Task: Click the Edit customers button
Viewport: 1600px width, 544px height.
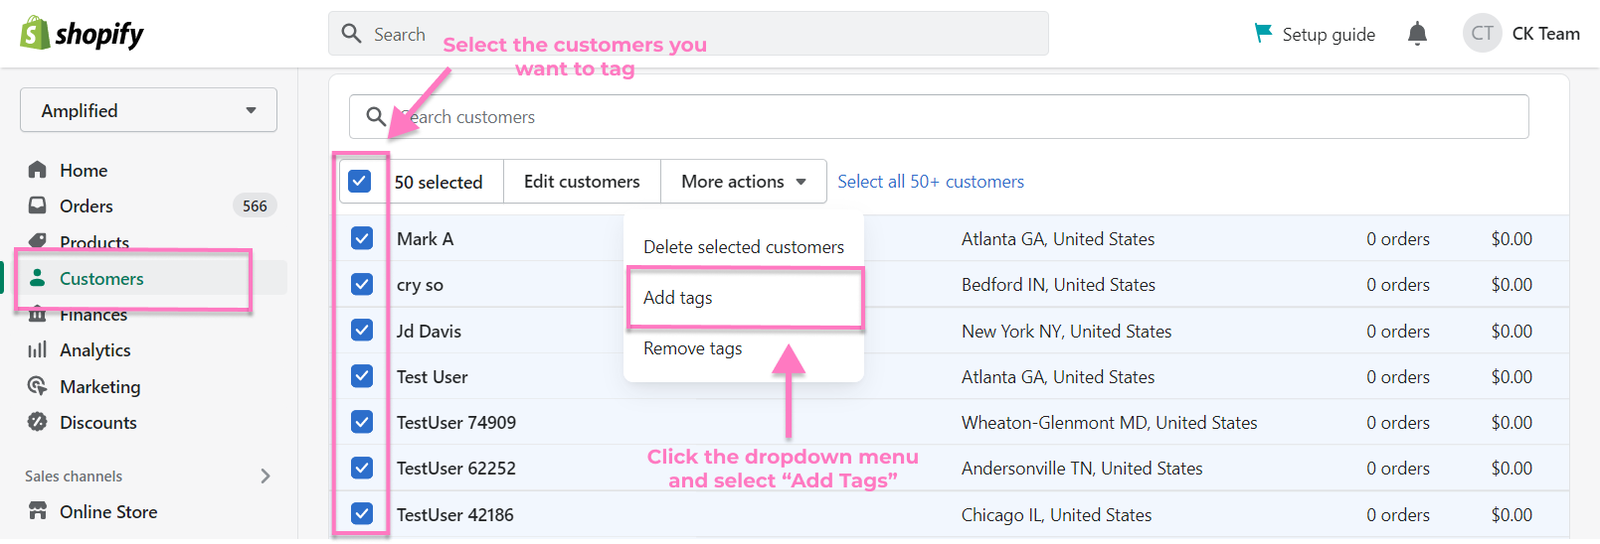Action: [581, 181]
